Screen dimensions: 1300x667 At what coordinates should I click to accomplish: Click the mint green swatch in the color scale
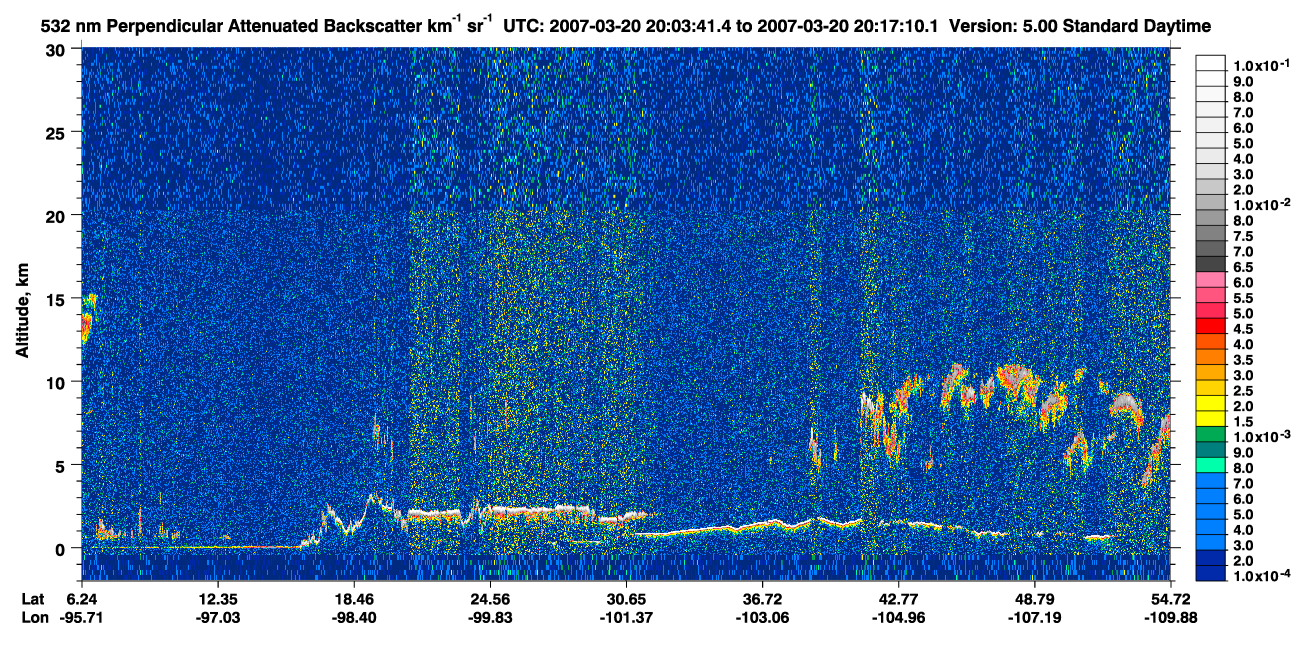point(1210,465)
